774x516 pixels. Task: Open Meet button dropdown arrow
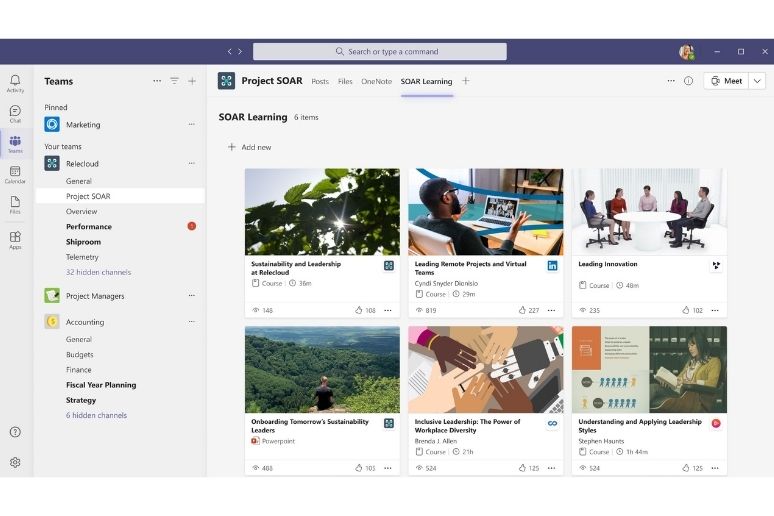point(757,81)
